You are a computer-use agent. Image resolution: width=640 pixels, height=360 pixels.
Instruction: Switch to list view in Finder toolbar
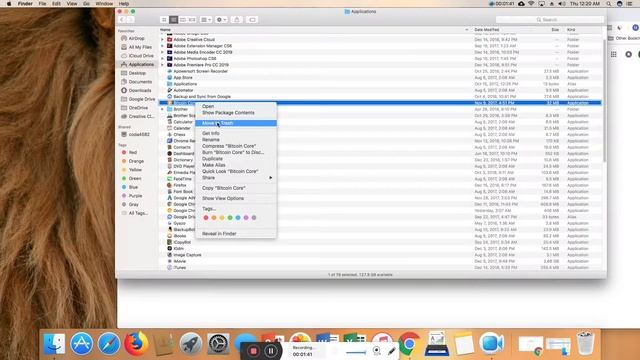coord(173,20)
